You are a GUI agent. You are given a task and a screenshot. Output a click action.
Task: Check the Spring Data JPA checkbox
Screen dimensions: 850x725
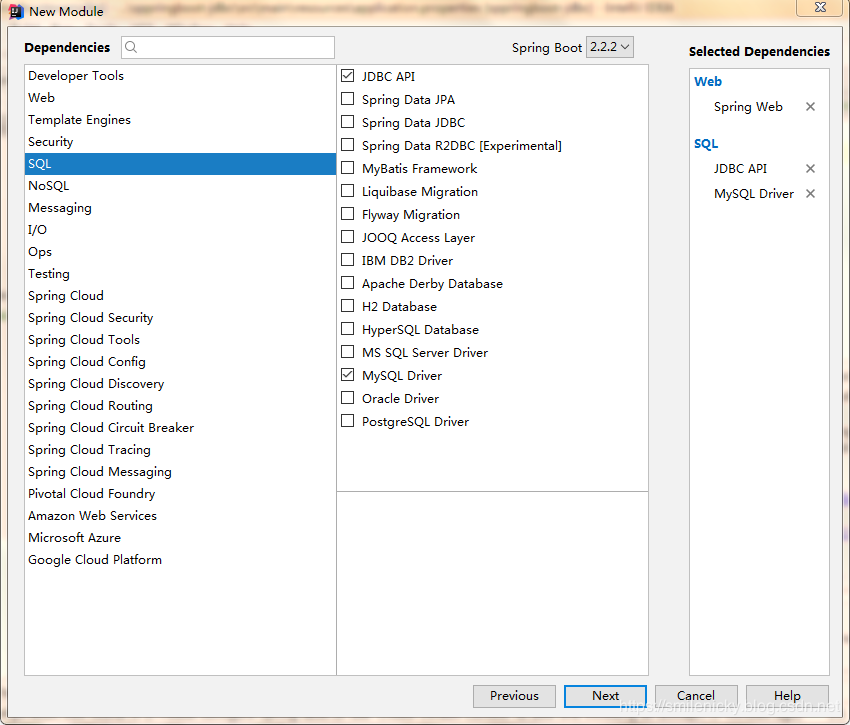point(347,99)
